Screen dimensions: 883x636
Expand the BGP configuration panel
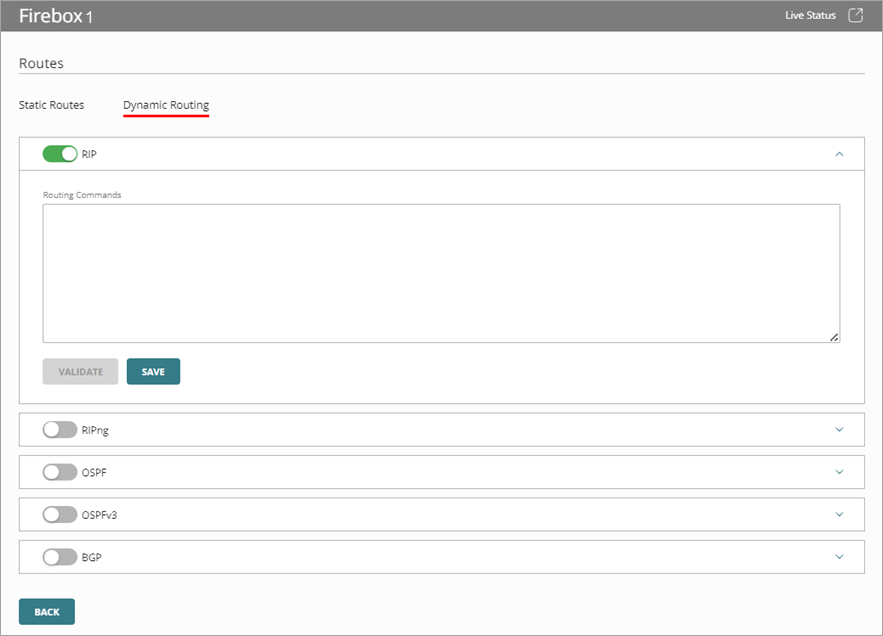(841, 557)
